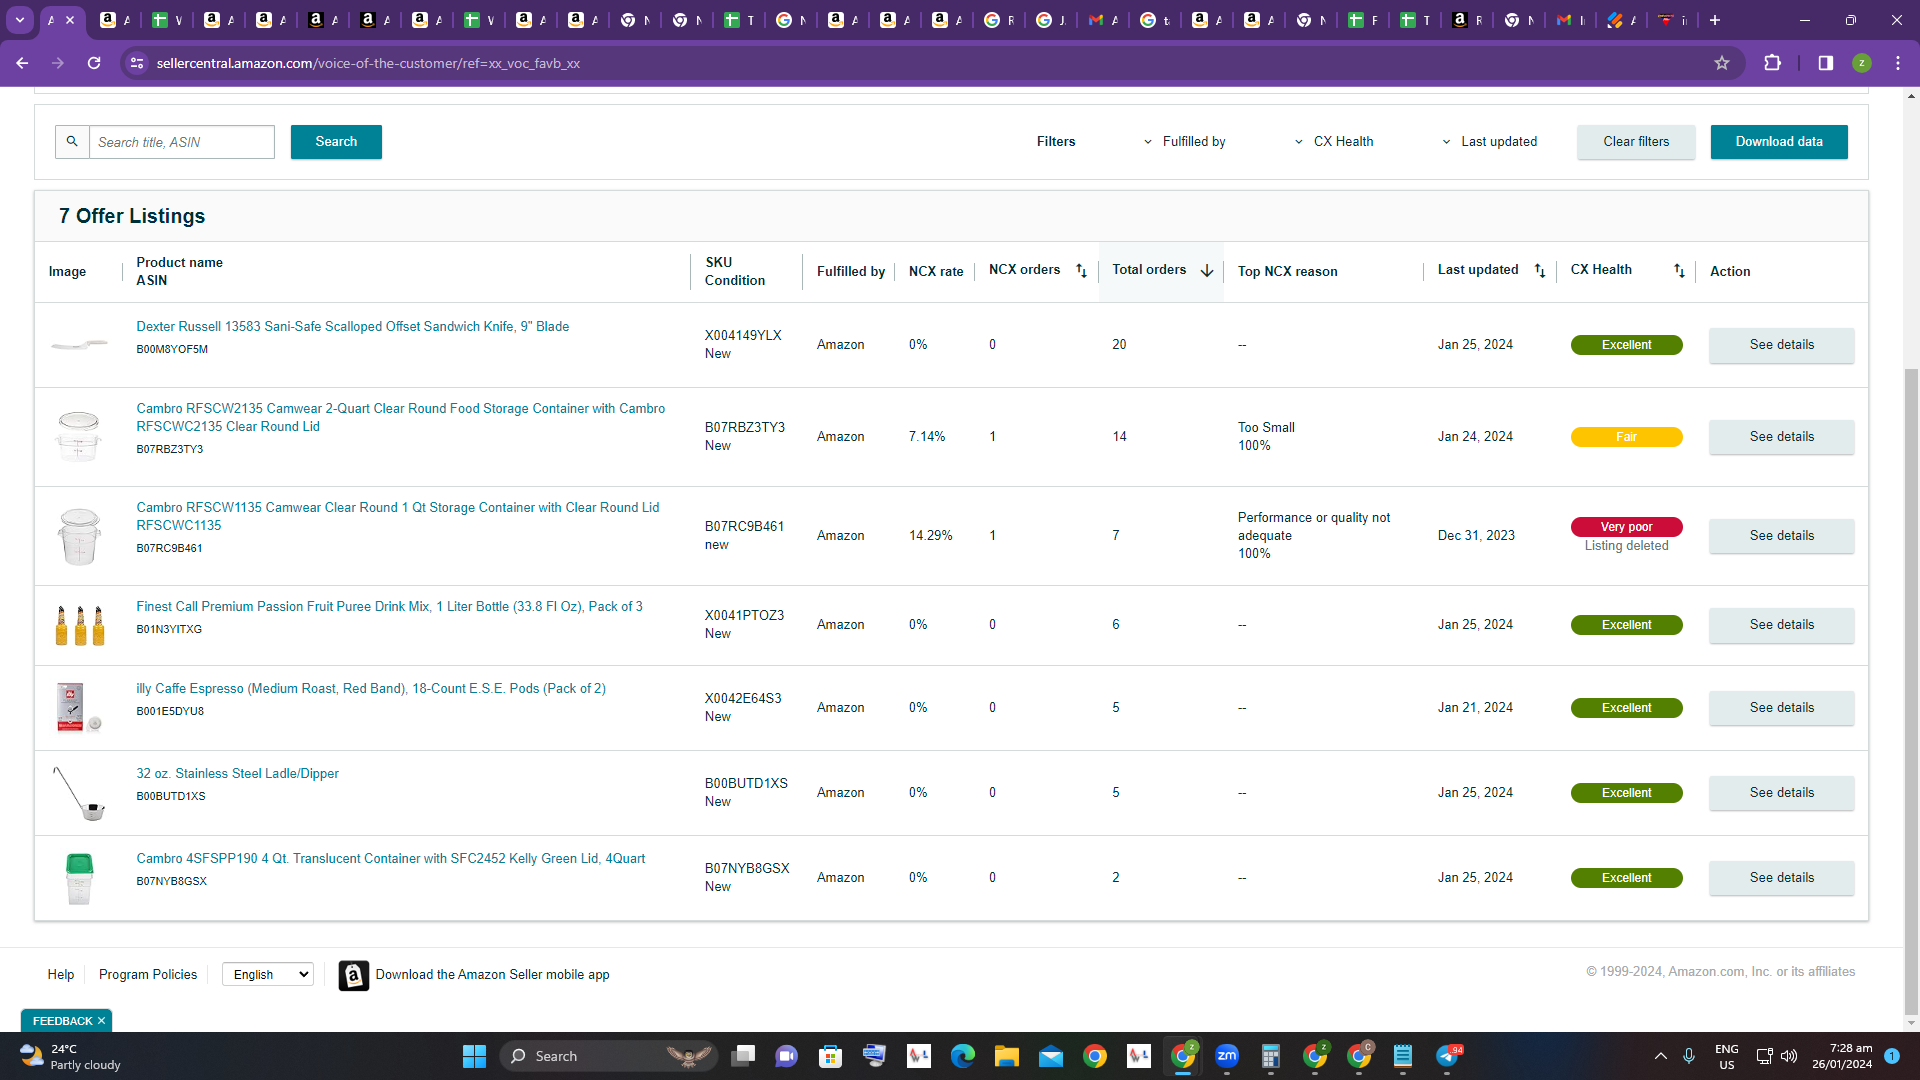View site information in the address bar
Image resolution: width=1920 pixels, height=1080 pixels.
pos(138,63)
